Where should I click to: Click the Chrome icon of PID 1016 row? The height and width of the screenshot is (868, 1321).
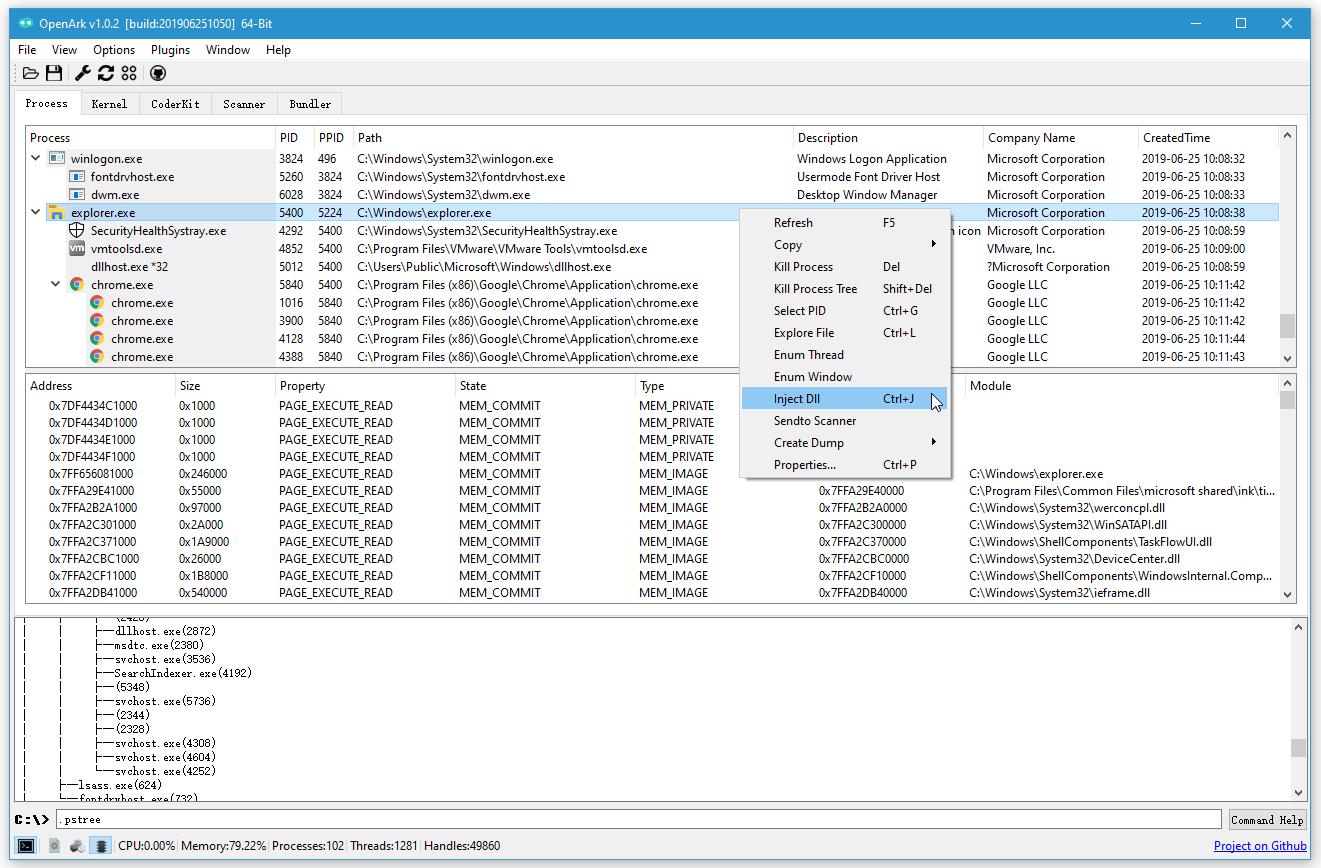[97, 302]
